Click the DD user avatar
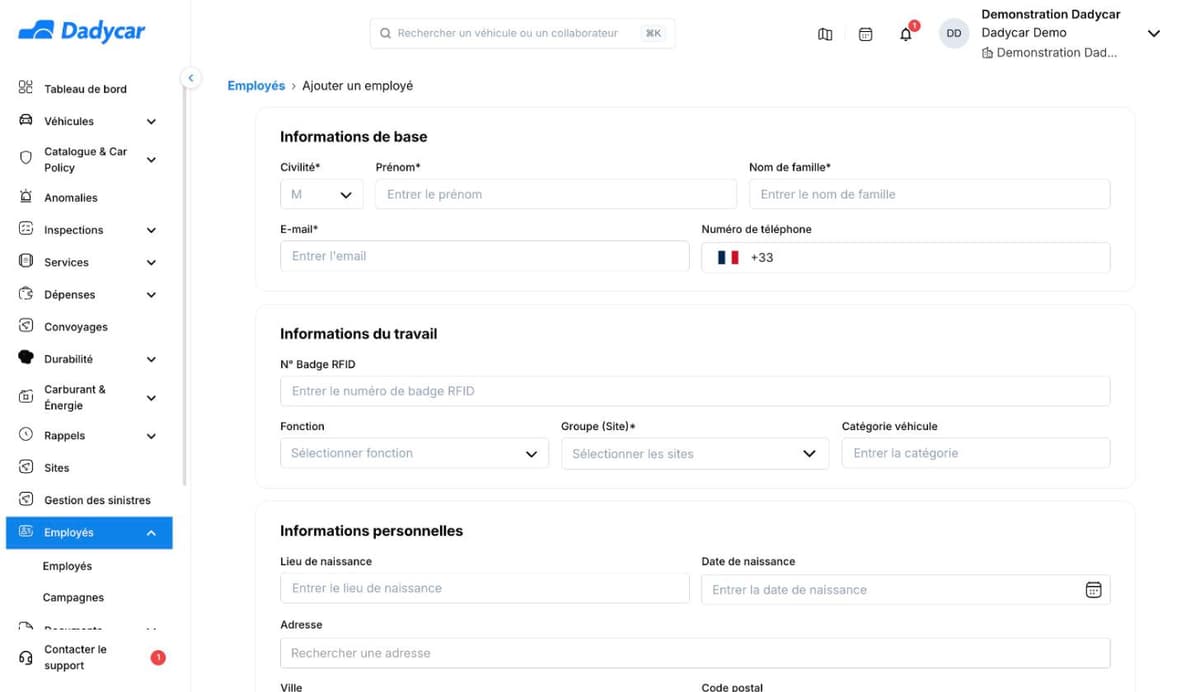This screenshot has width=1200, height=692. (954, 33)
